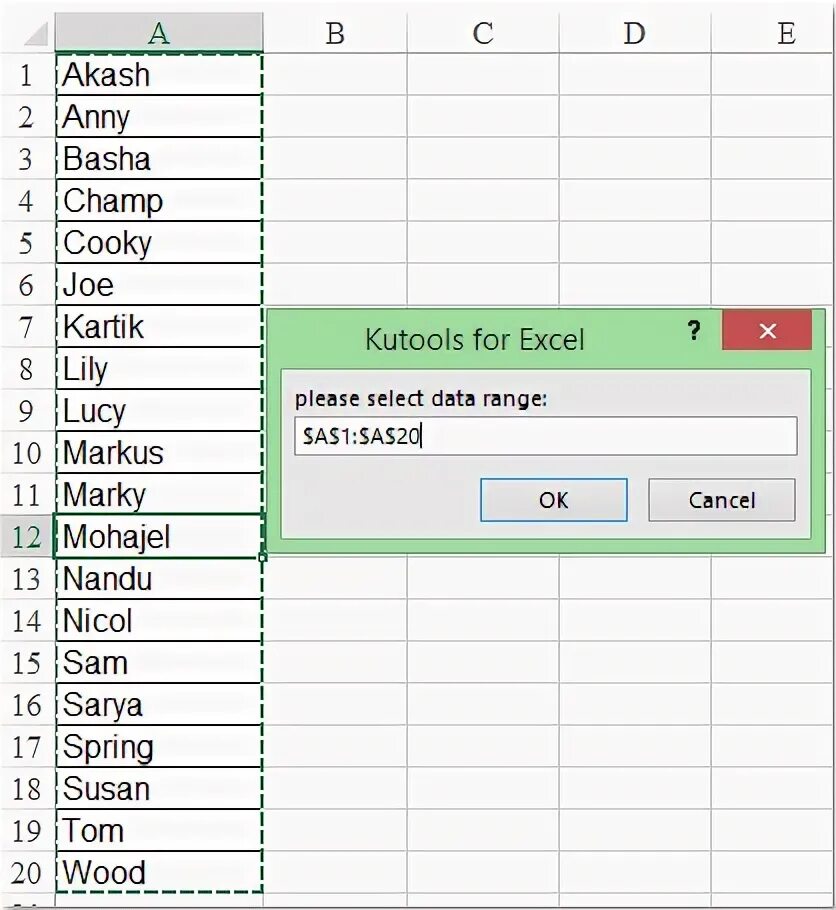Select the entire sheet corner triangle
Image resolution: width=836 pixels, height=910 pixels.
click(36, 34)
